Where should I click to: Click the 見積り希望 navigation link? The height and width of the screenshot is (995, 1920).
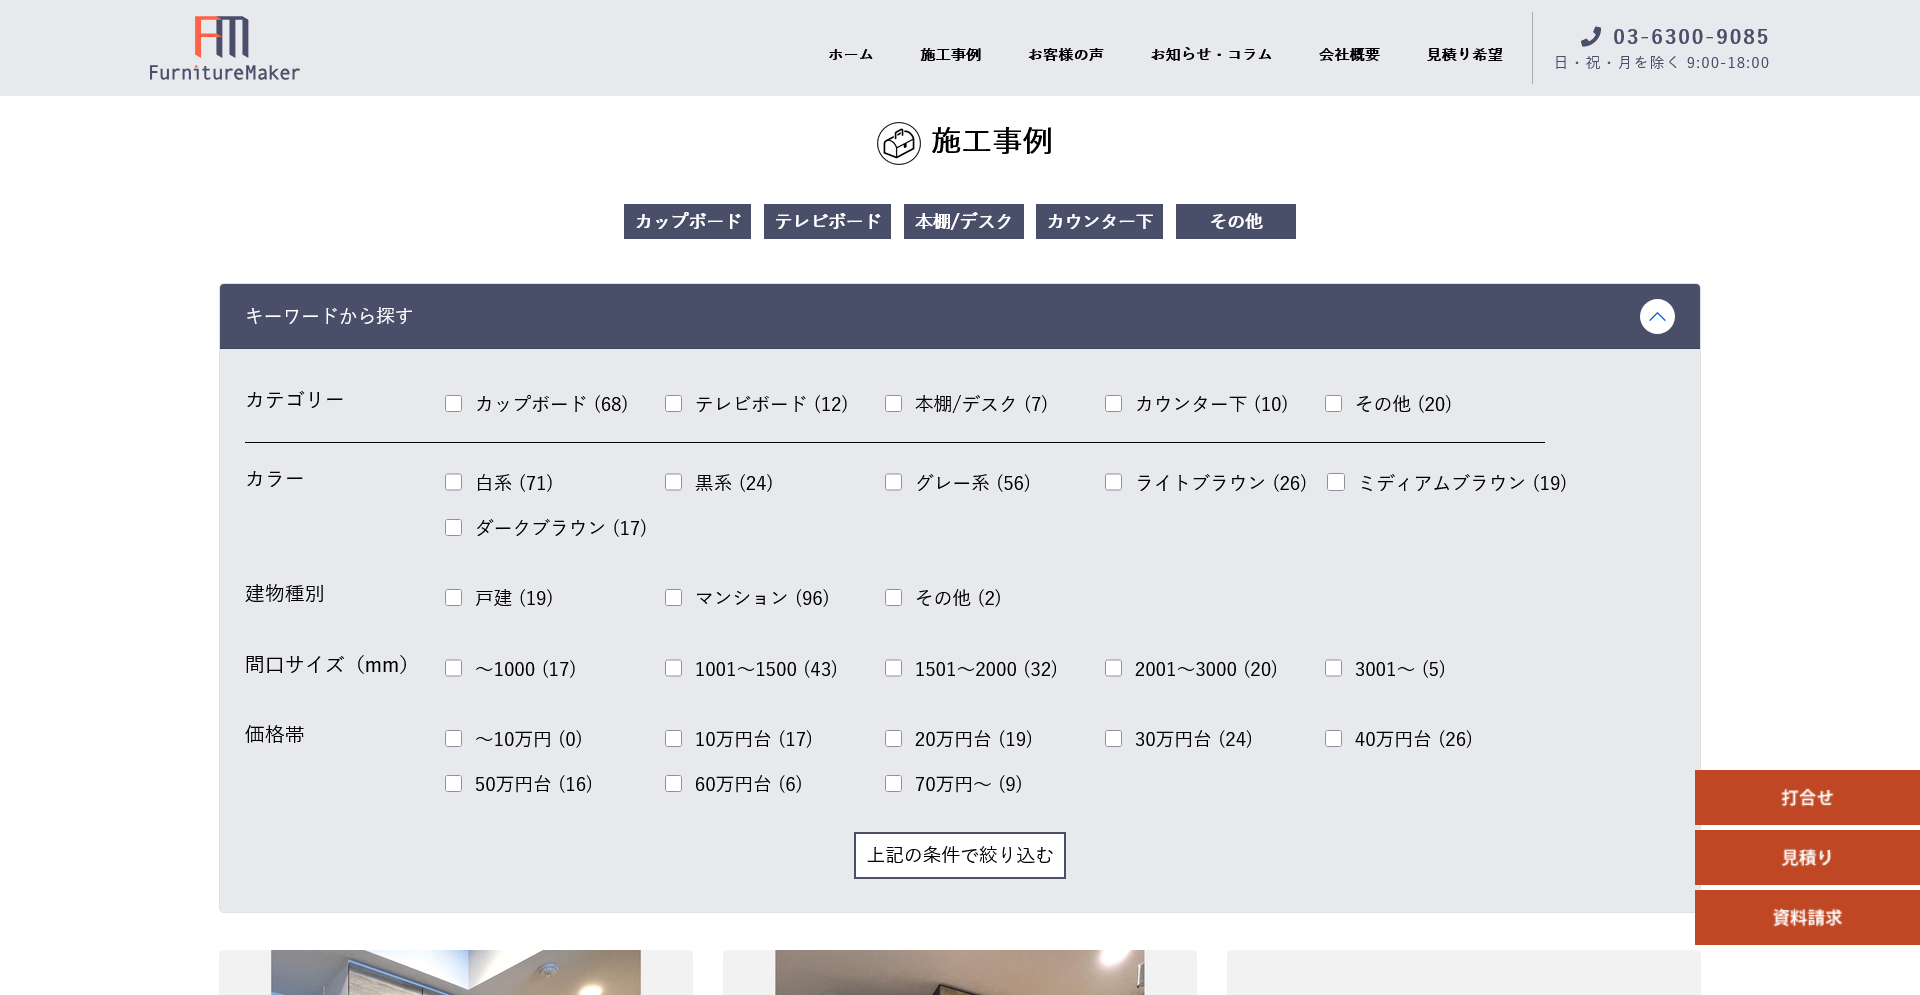click(x=1464, y=55)
